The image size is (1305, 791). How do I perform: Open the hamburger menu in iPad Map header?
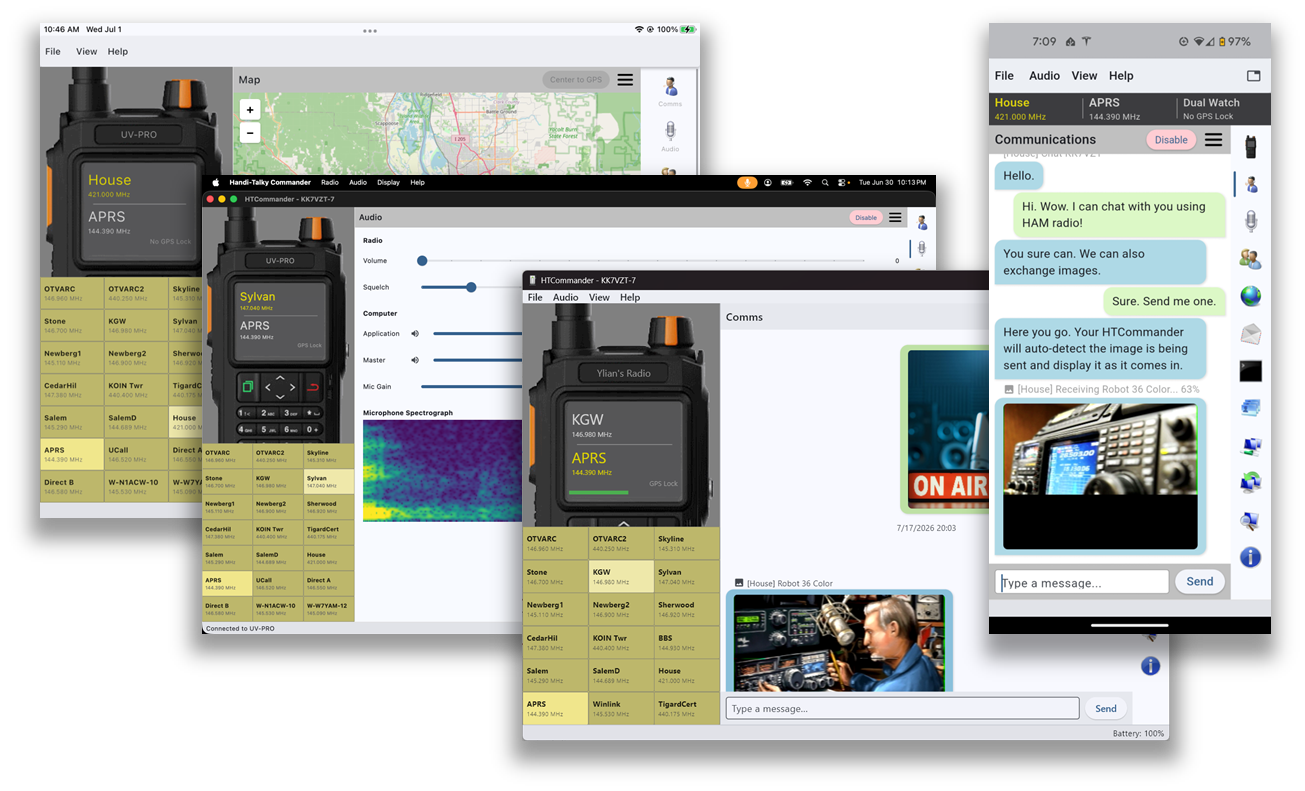tap(625, 80)
